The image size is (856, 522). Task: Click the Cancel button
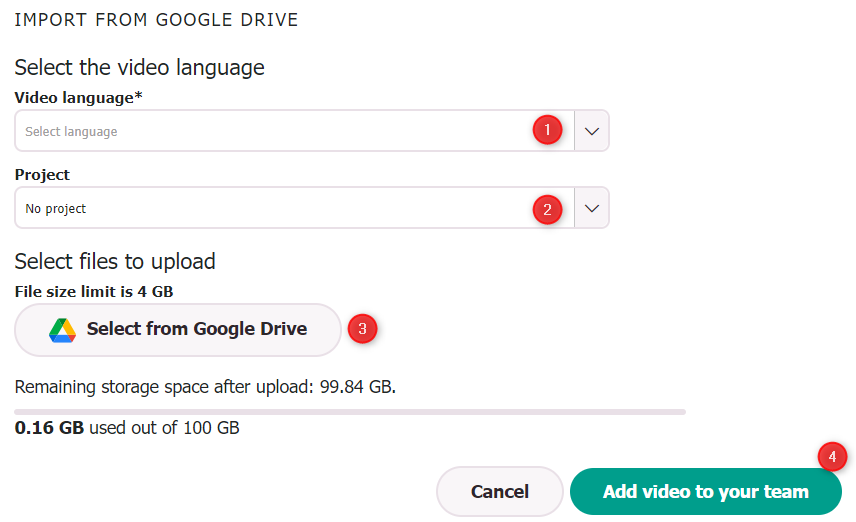pyautogui.click(x=500, y=491)
